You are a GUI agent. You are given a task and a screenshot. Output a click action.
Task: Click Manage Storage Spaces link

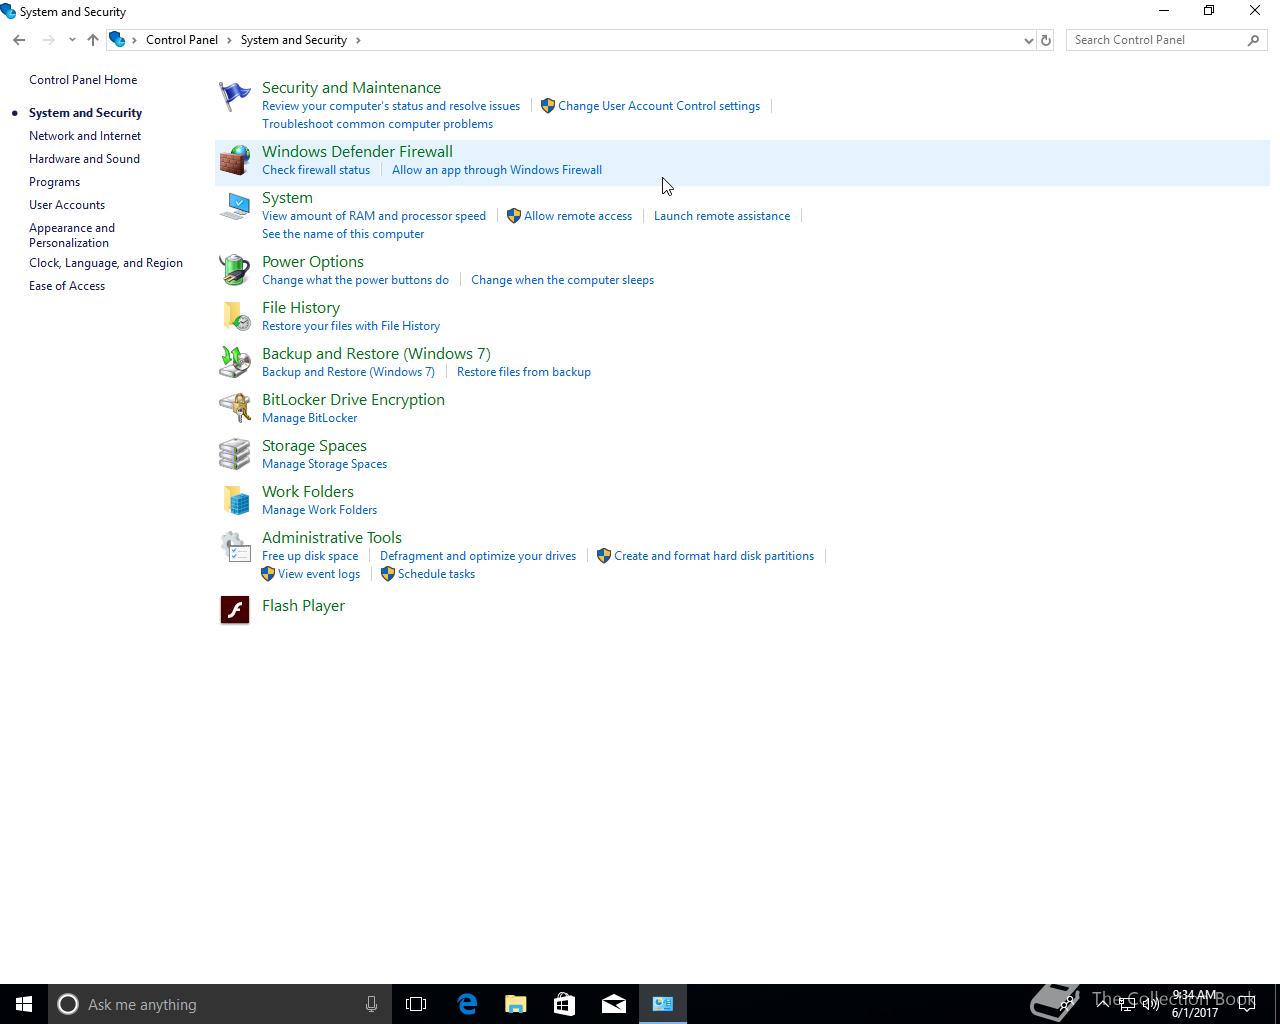tap(324, 464)
